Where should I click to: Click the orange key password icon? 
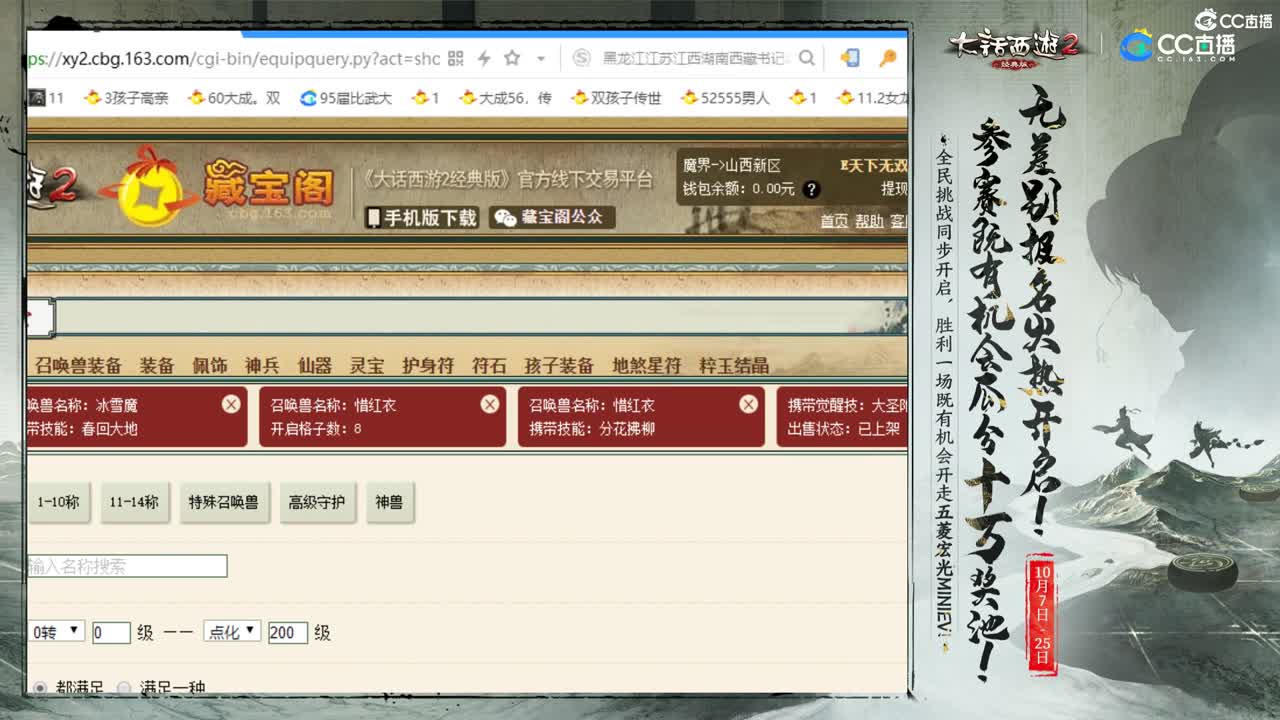(x=887, y=58)
